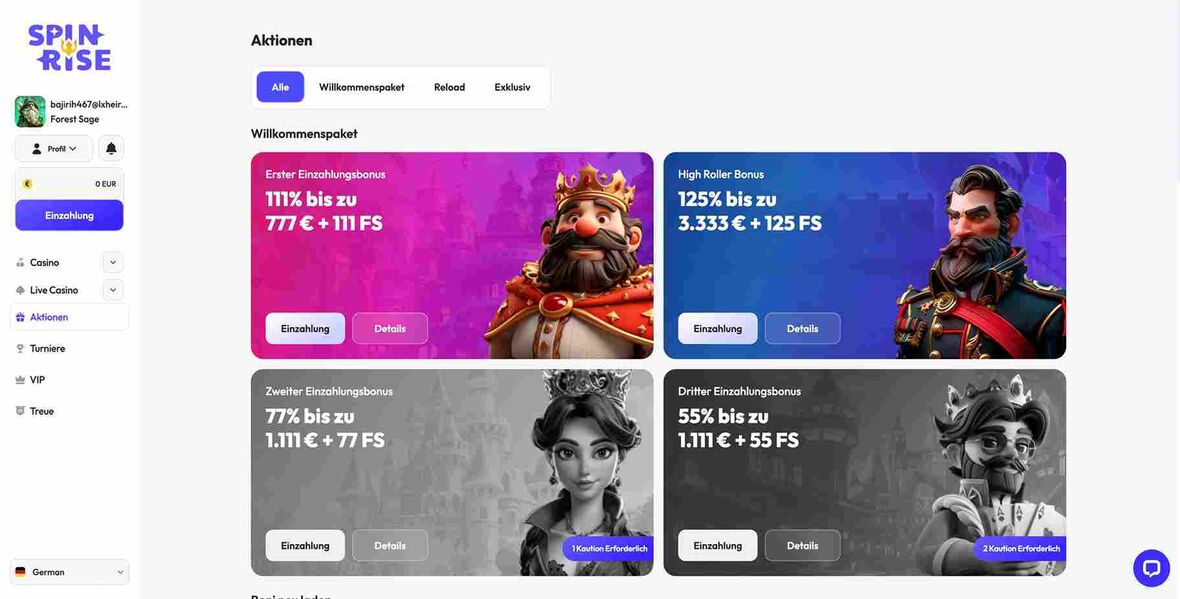Open Details of Erster Einzahlungsbonus

pos(390,329)
